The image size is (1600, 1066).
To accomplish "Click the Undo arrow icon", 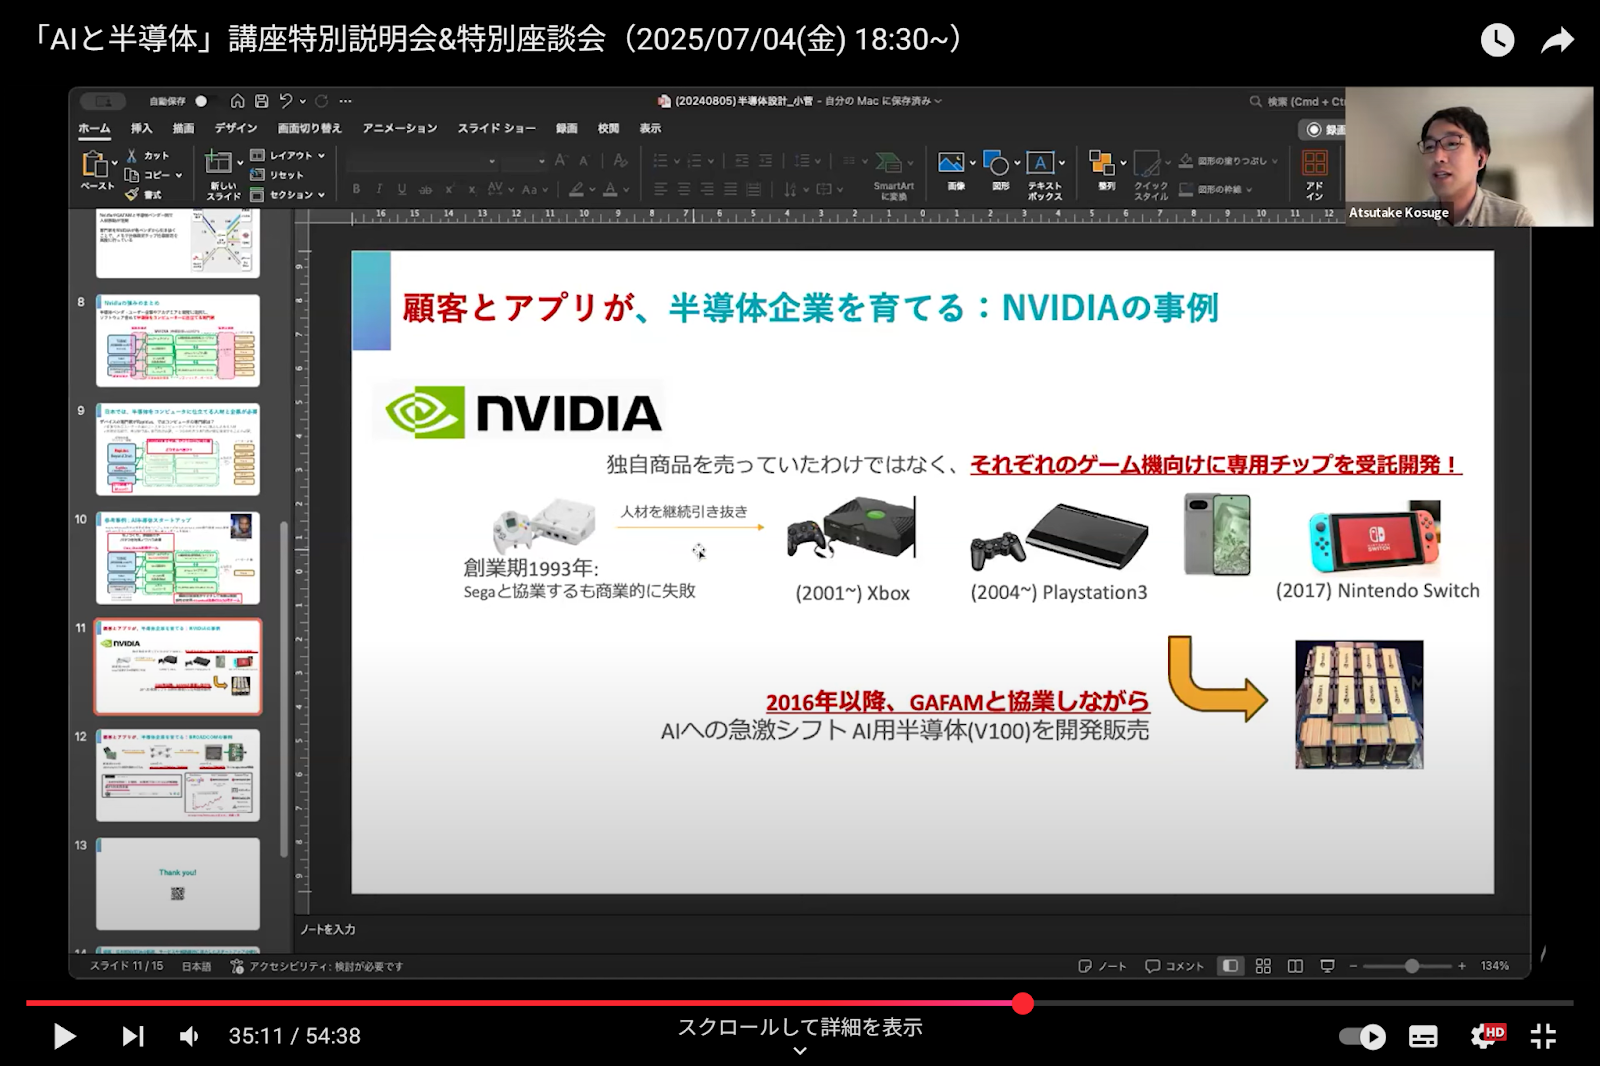I will click(286, 101).
